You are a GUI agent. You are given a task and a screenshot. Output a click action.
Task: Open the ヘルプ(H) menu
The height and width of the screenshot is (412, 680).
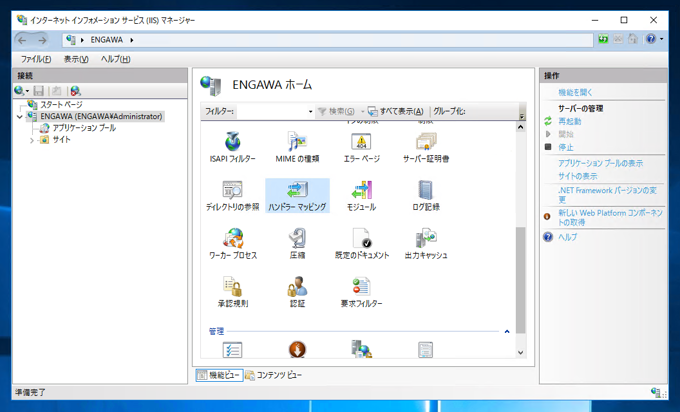(x=115, y=59)
